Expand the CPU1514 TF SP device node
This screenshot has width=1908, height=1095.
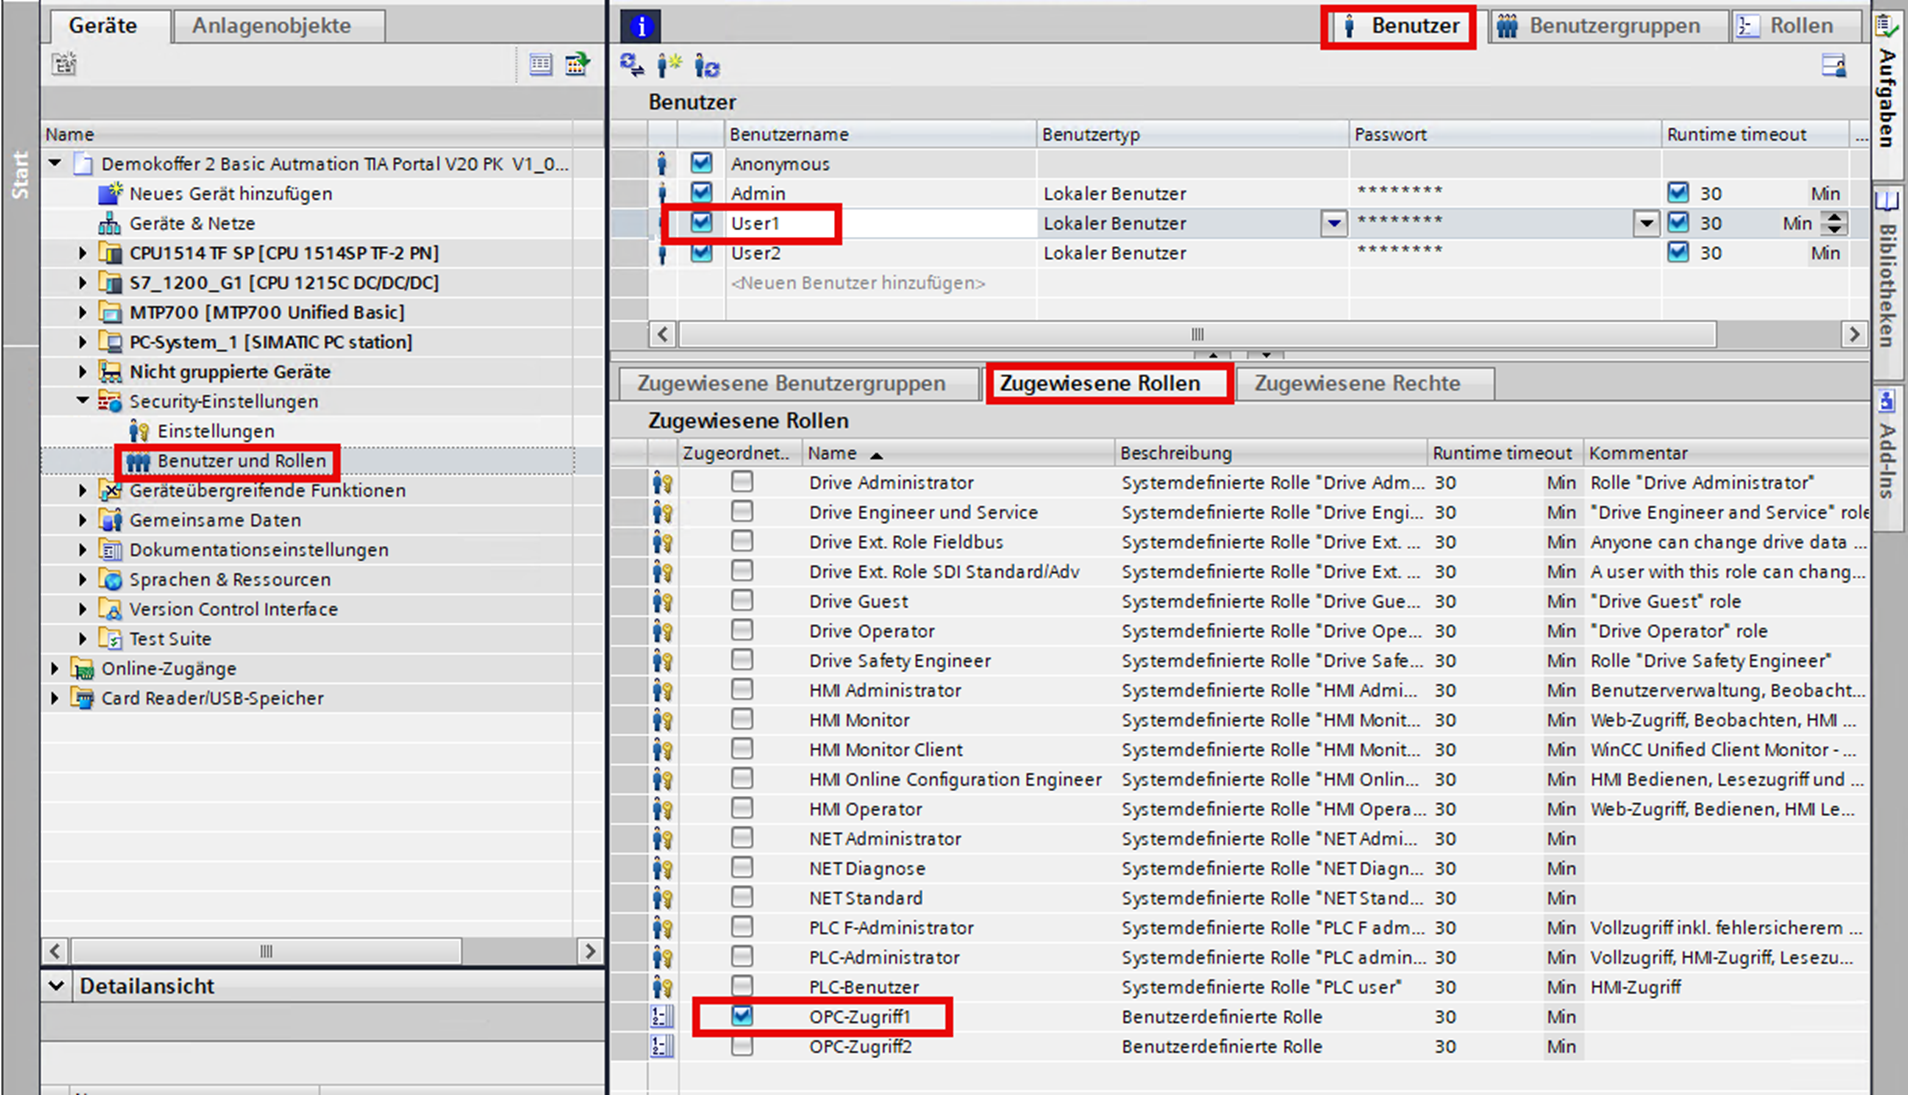coord(83,253)
